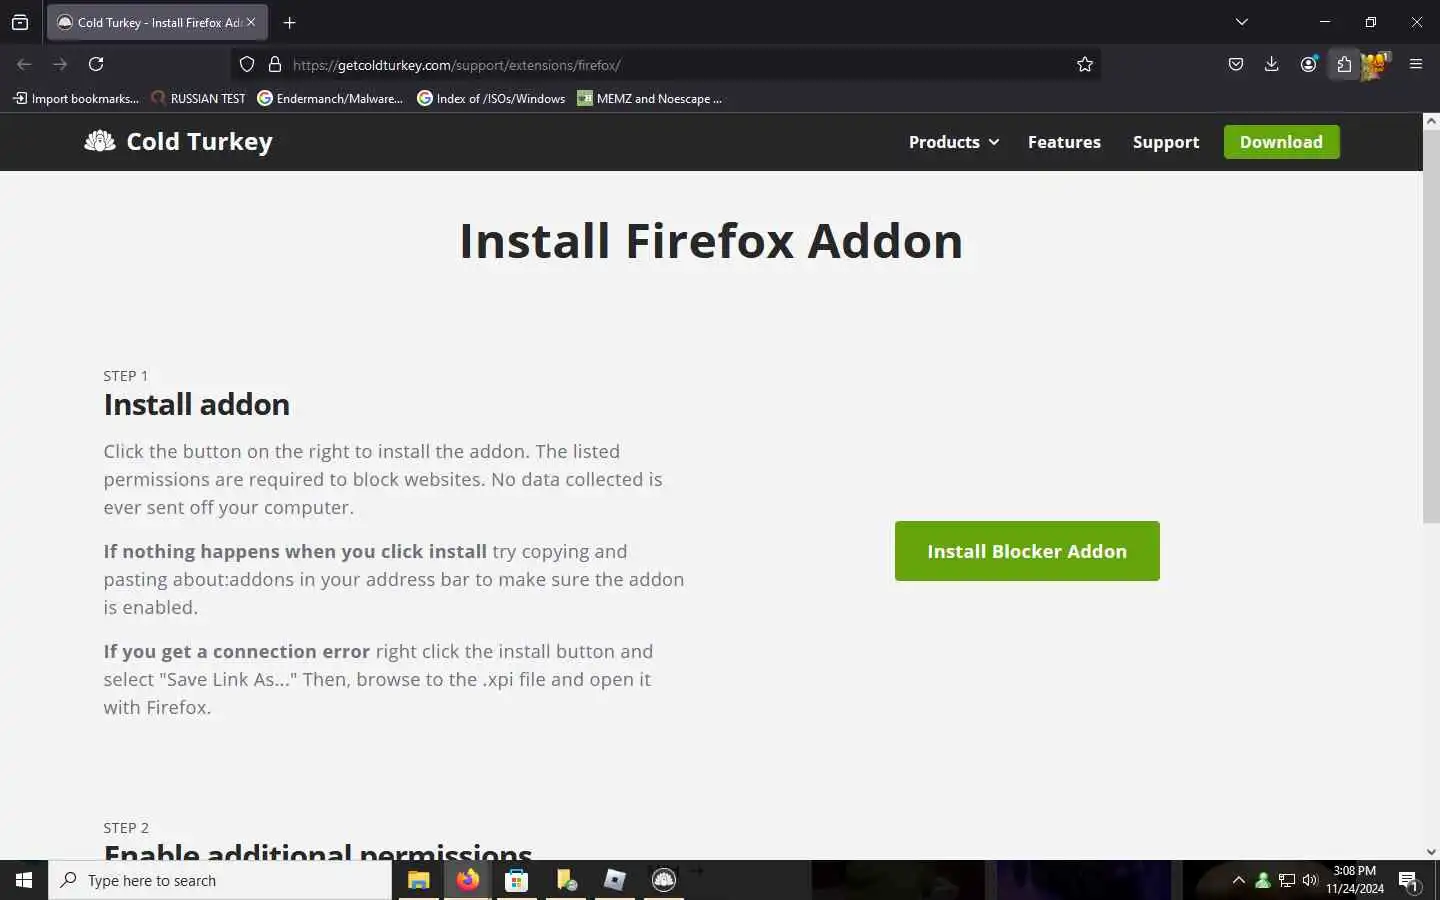Screen dimensions: 1440x900
Task: Open the RUSSIAN TEST bookmark
Action: click(198, 98)
